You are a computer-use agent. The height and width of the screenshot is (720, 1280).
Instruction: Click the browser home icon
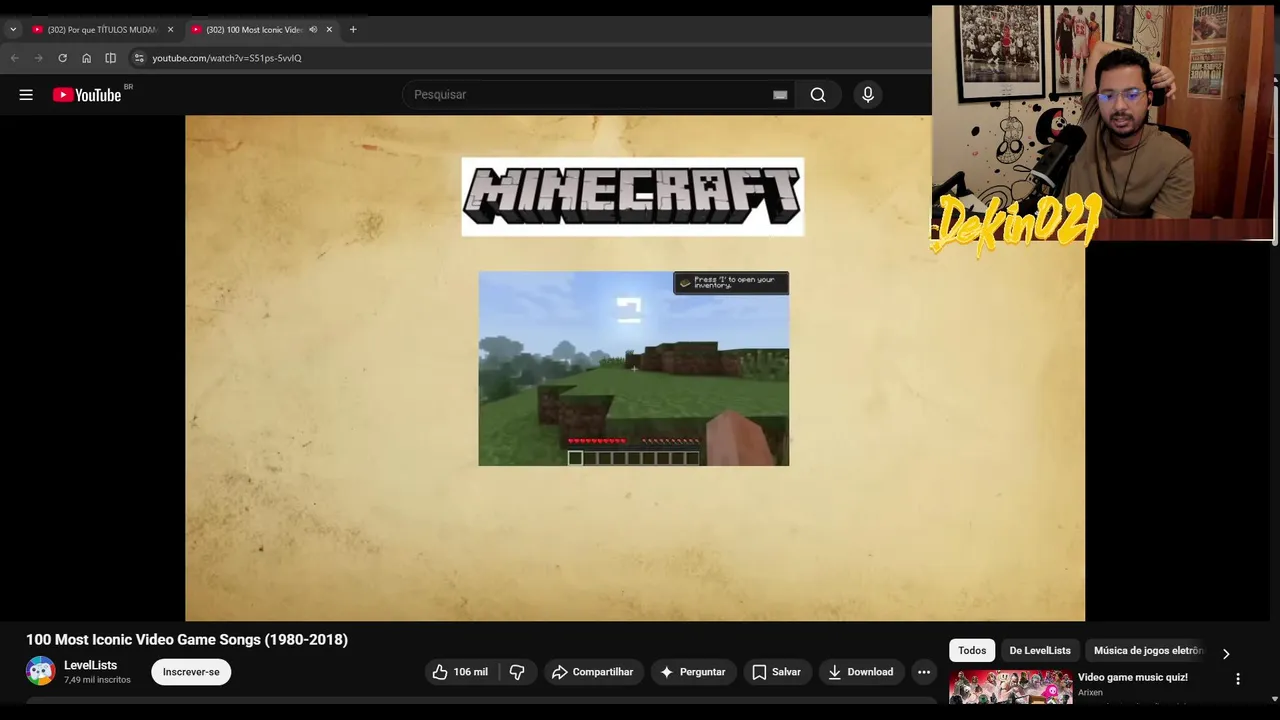(87, 58)
